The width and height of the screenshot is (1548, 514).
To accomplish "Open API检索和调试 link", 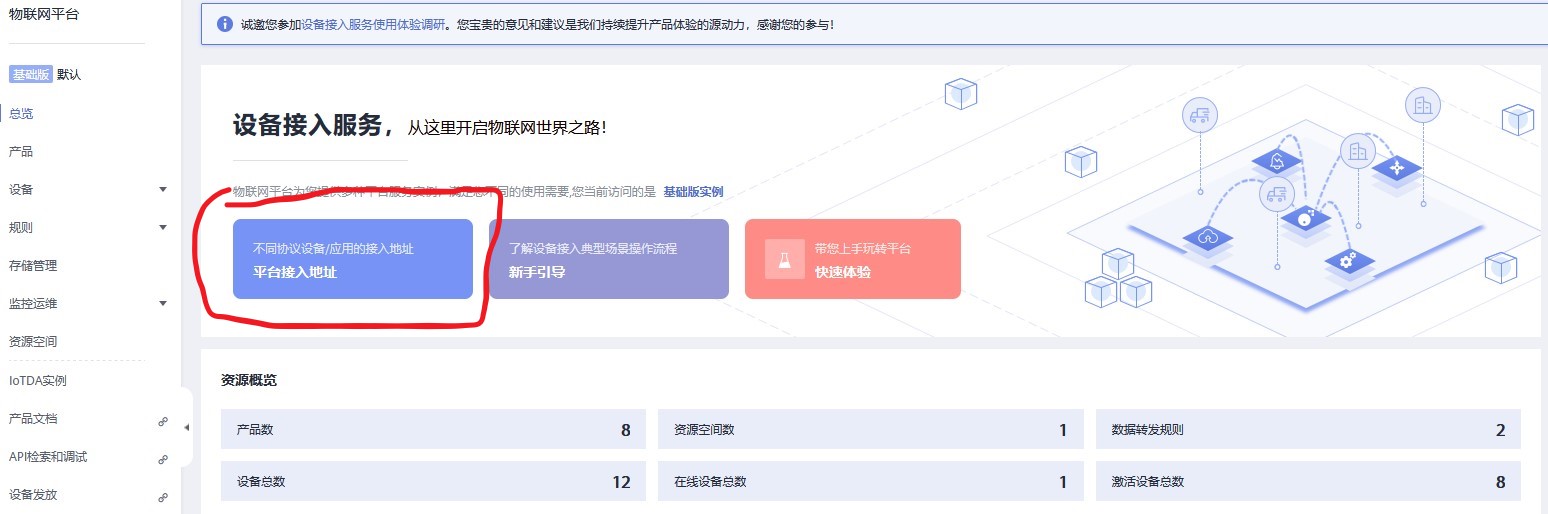I will (48, 457).
